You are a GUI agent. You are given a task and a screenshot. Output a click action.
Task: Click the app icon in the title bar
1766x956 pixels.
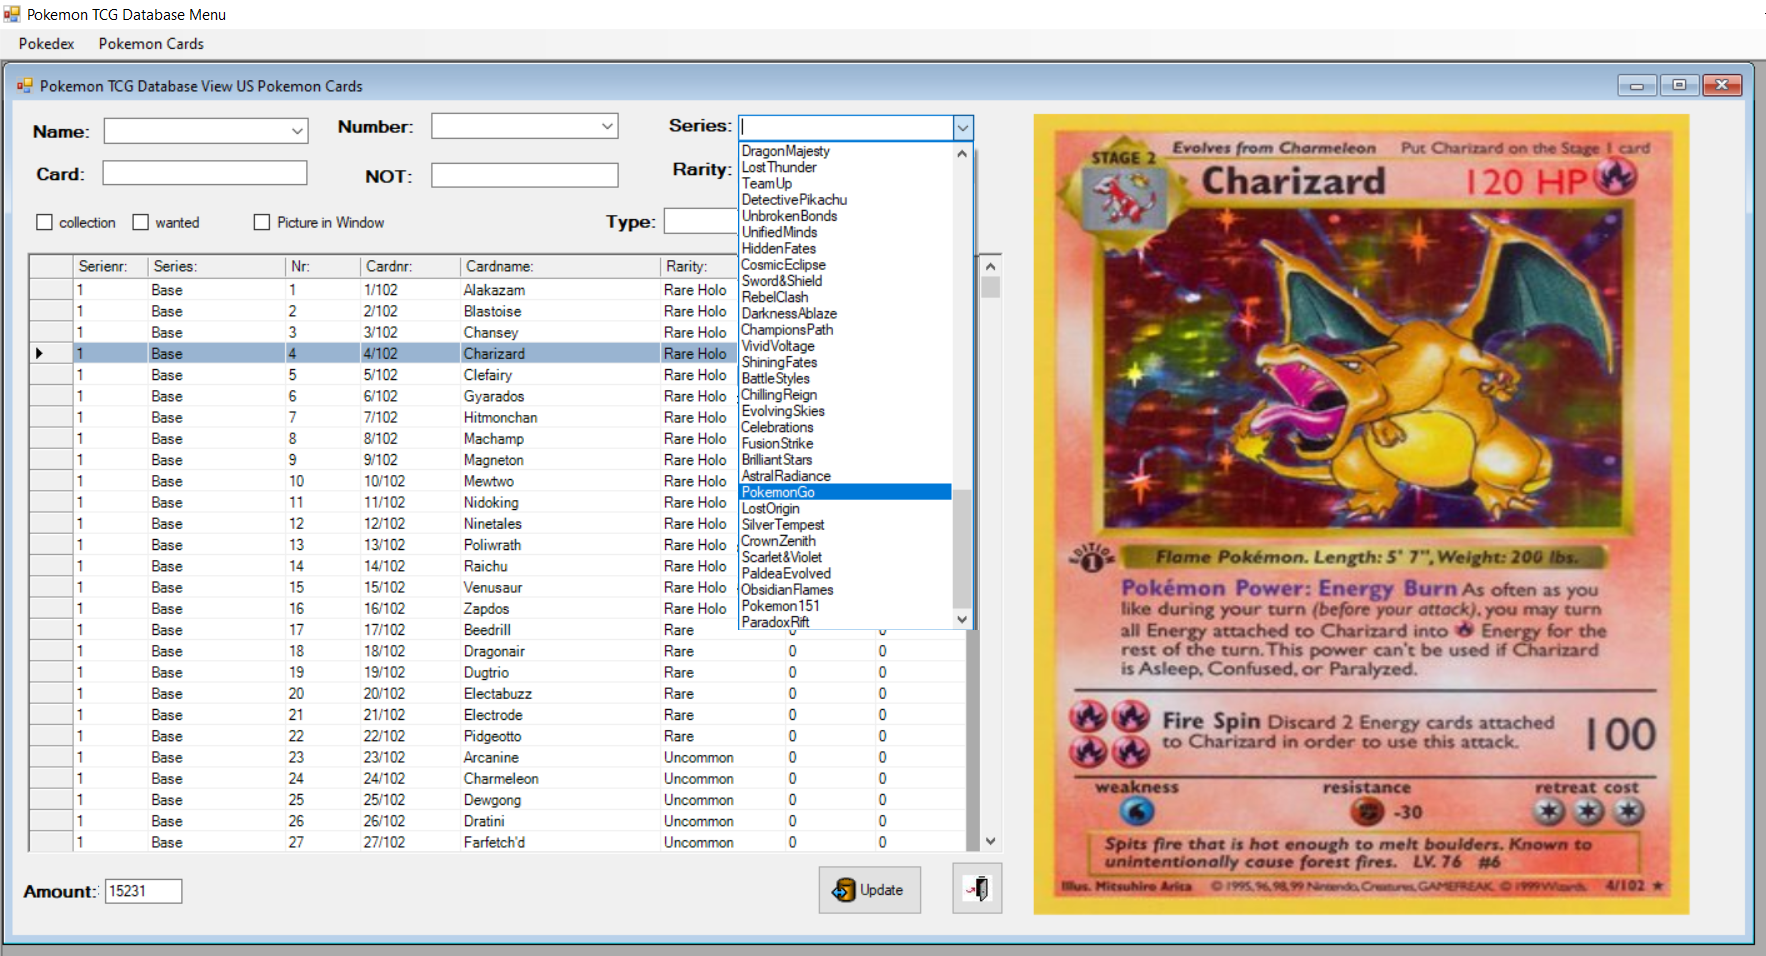[x=12, y=14]
